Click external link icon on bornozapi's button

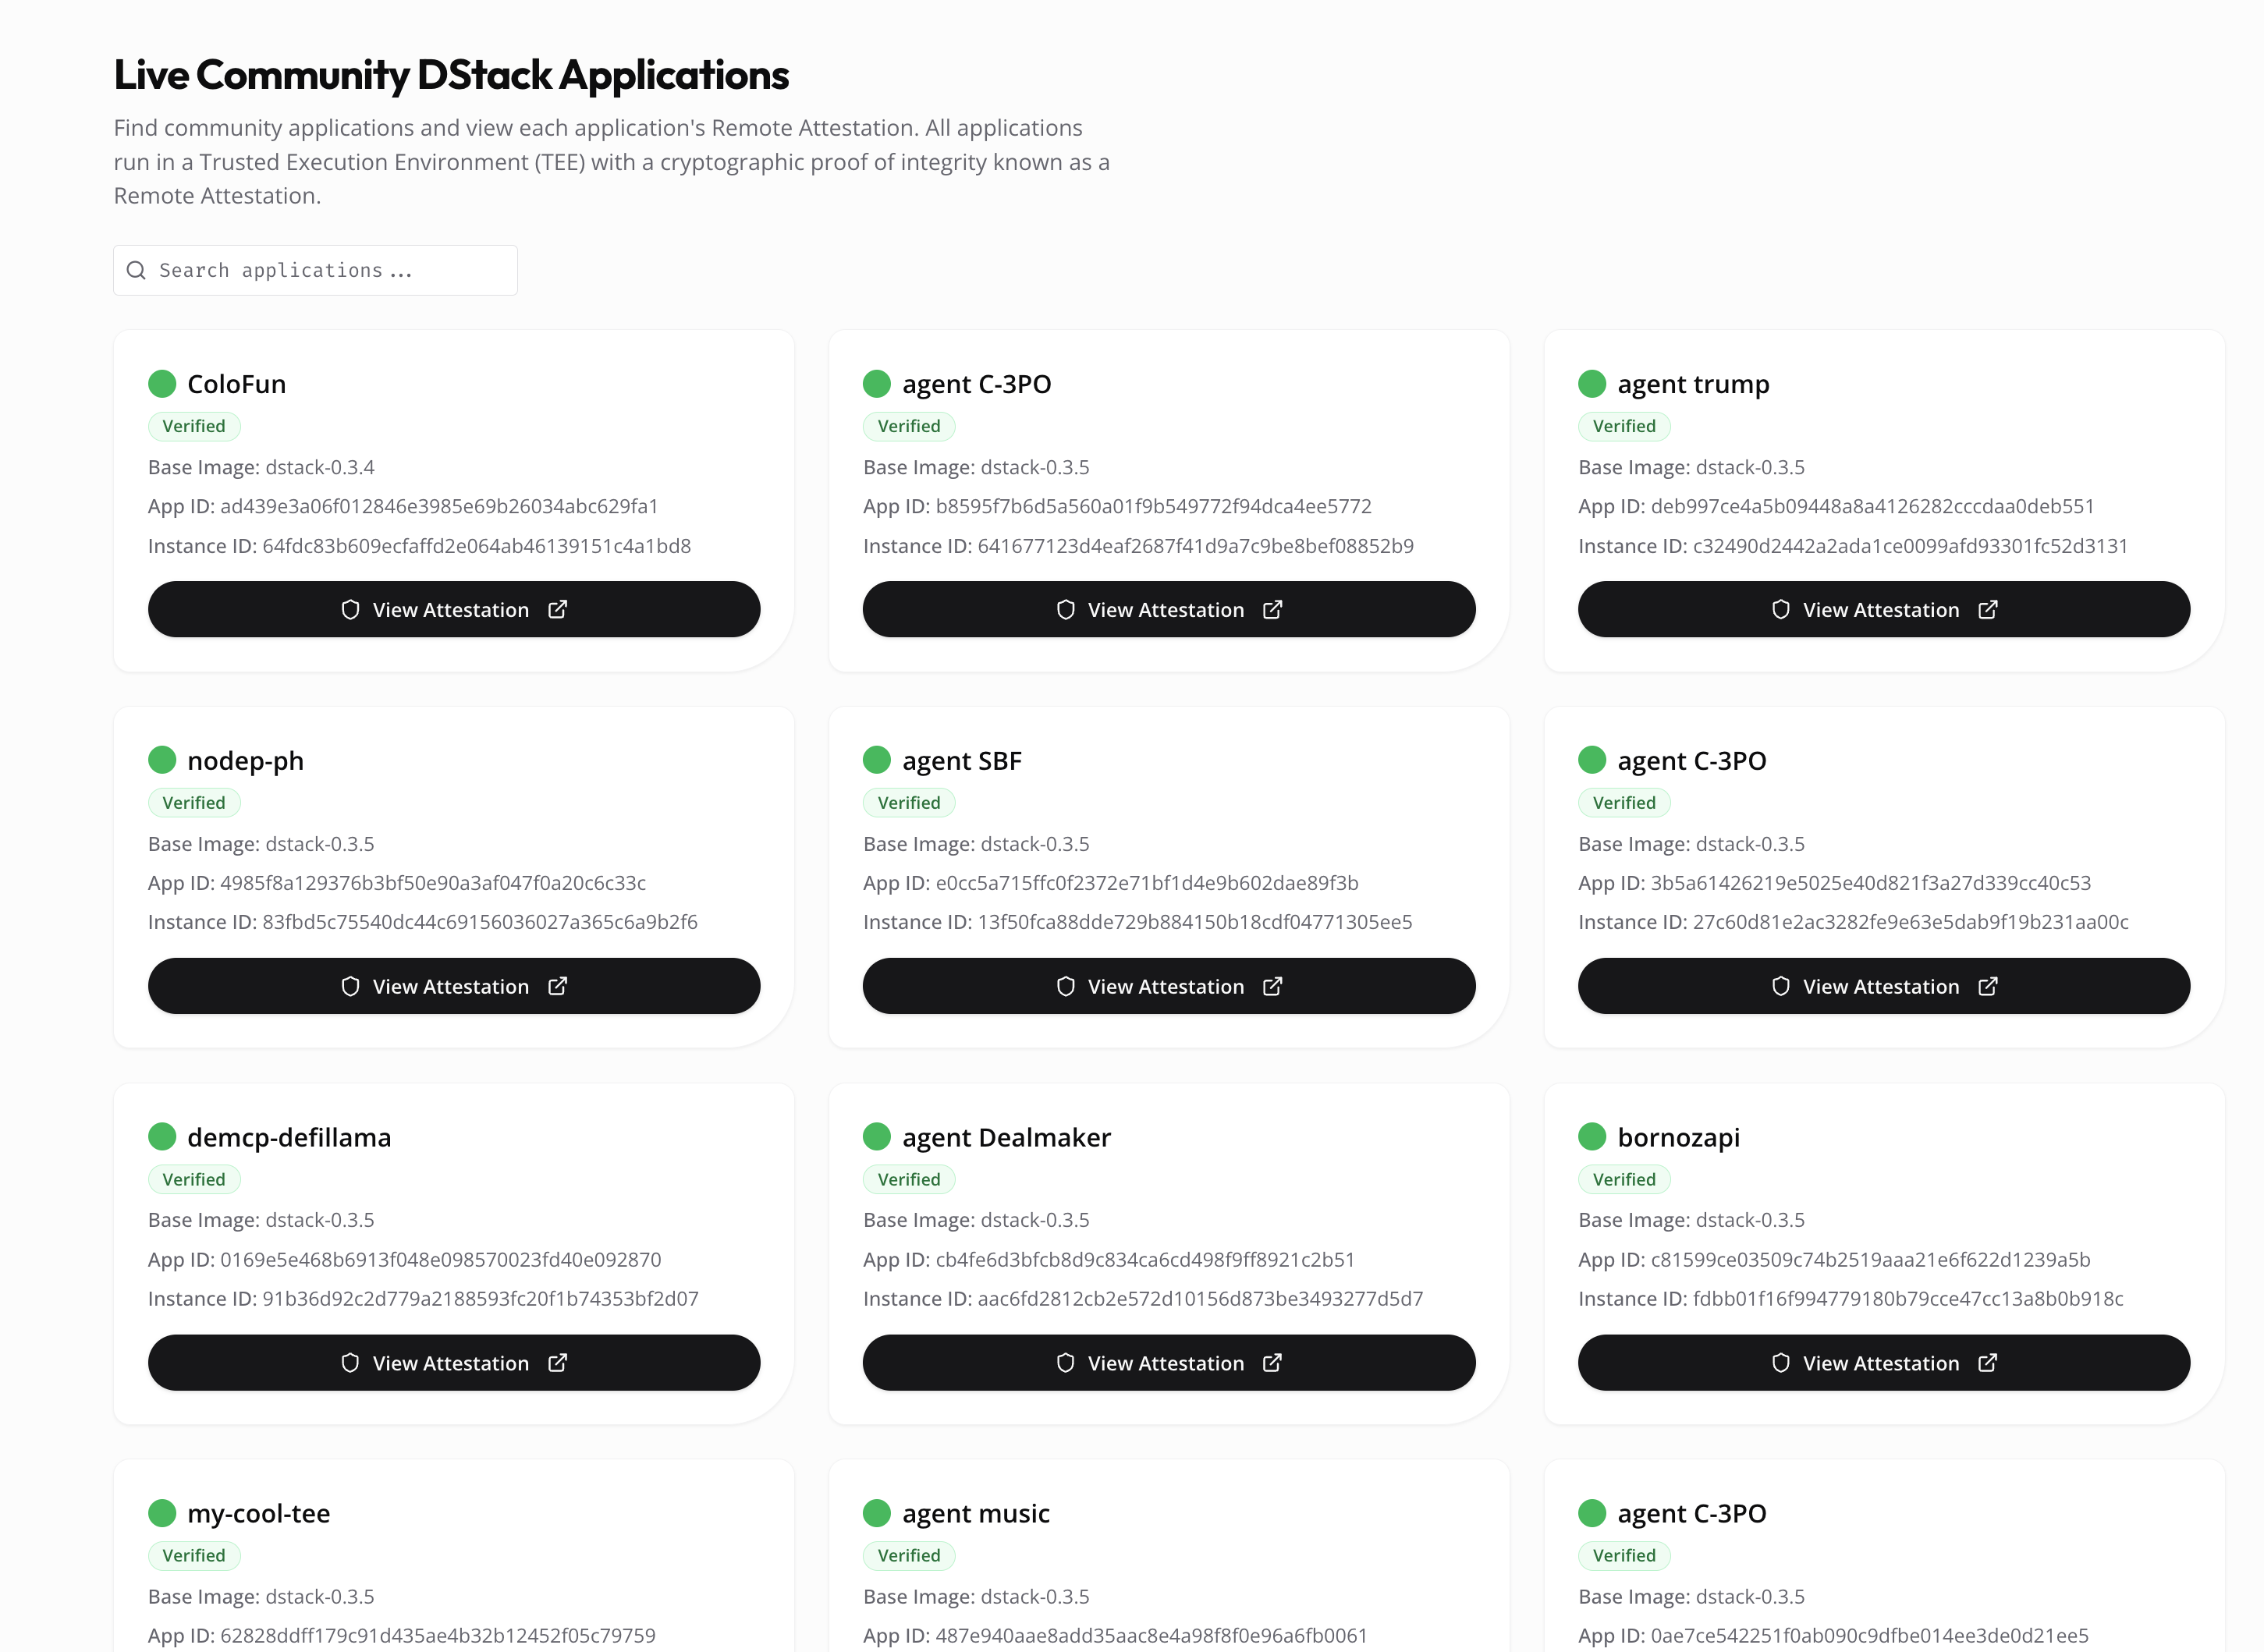[x=1988, y=1363]
